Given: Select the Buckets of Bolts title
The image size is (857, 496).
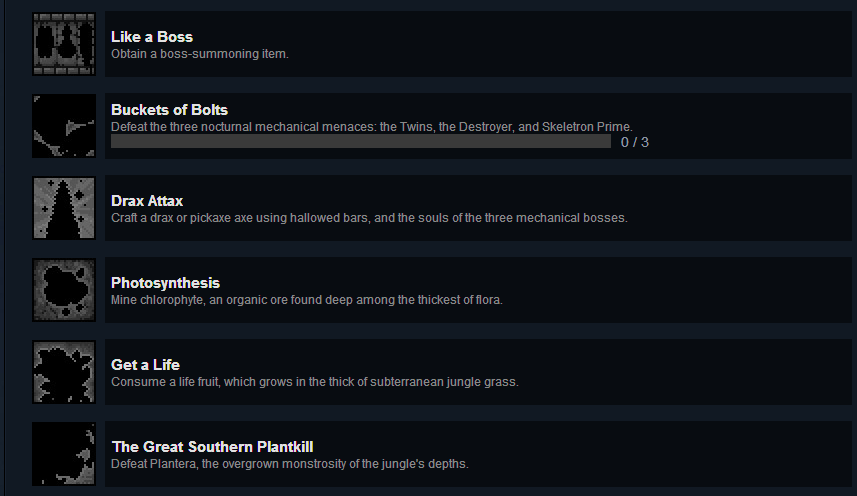Looking at the screenshot, I should [170, 110].
